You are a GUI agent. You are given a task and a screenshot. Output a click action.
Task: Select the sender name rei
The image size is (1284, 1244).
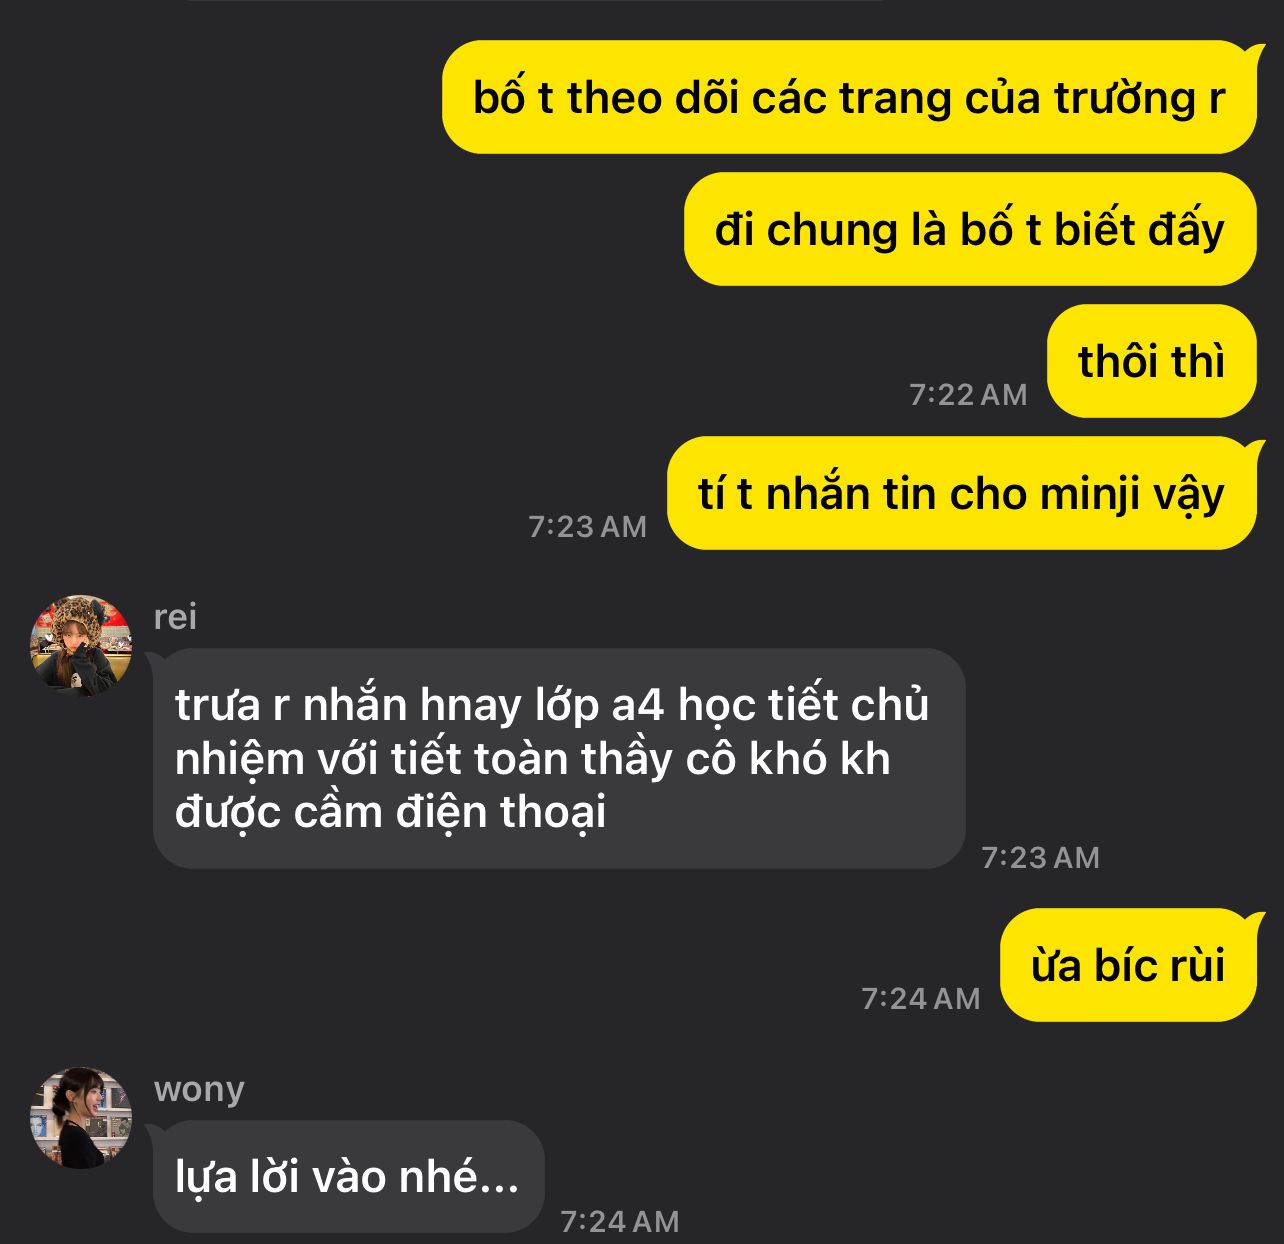tap(175, 617)
